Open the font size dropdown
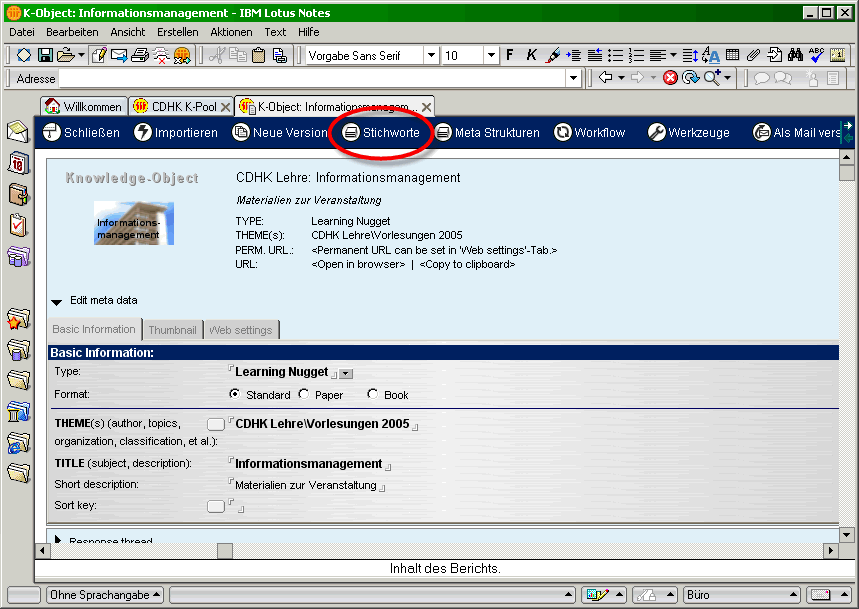859x609 pixels. coord(491,55)
